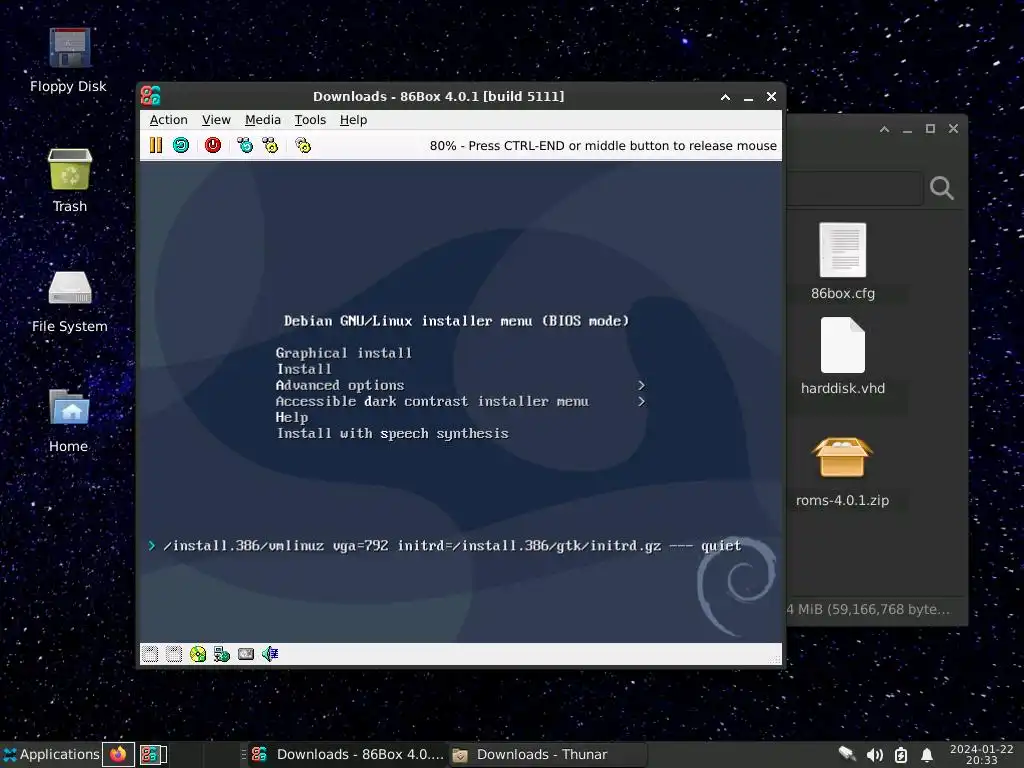Select the Install entry in the installer menu

click(x=304, y=369)
